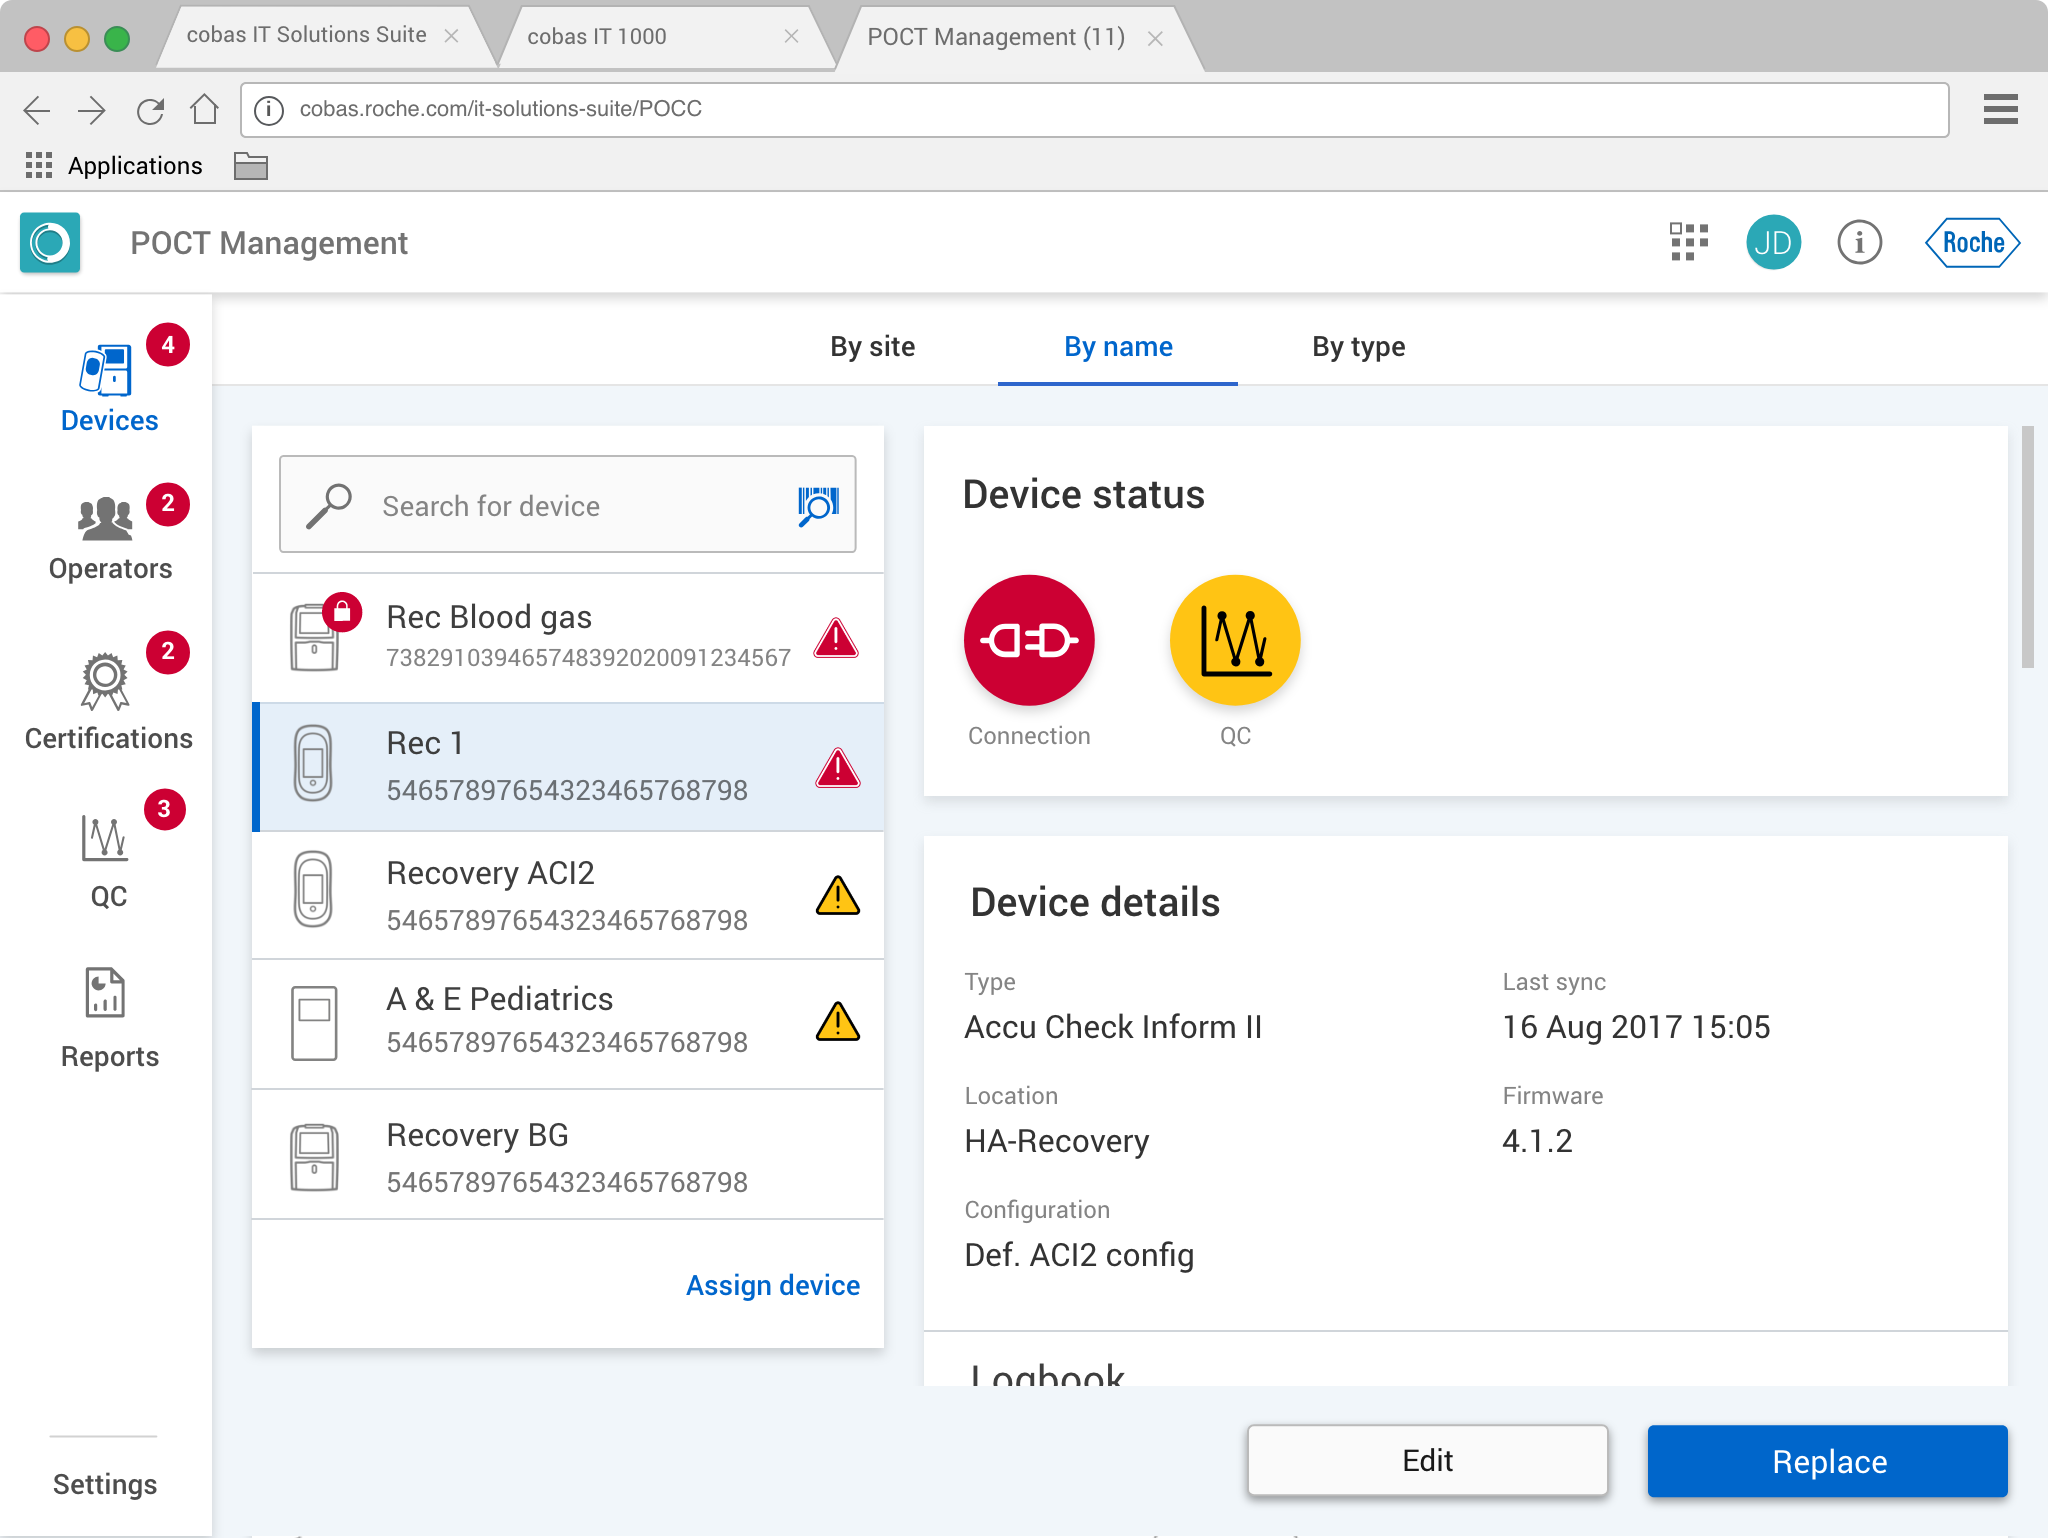Image resolution: width=2048 pixels, height=1538 pixels.
Task: Click the barcode scan search icon
Action: [x=818, y=505]
